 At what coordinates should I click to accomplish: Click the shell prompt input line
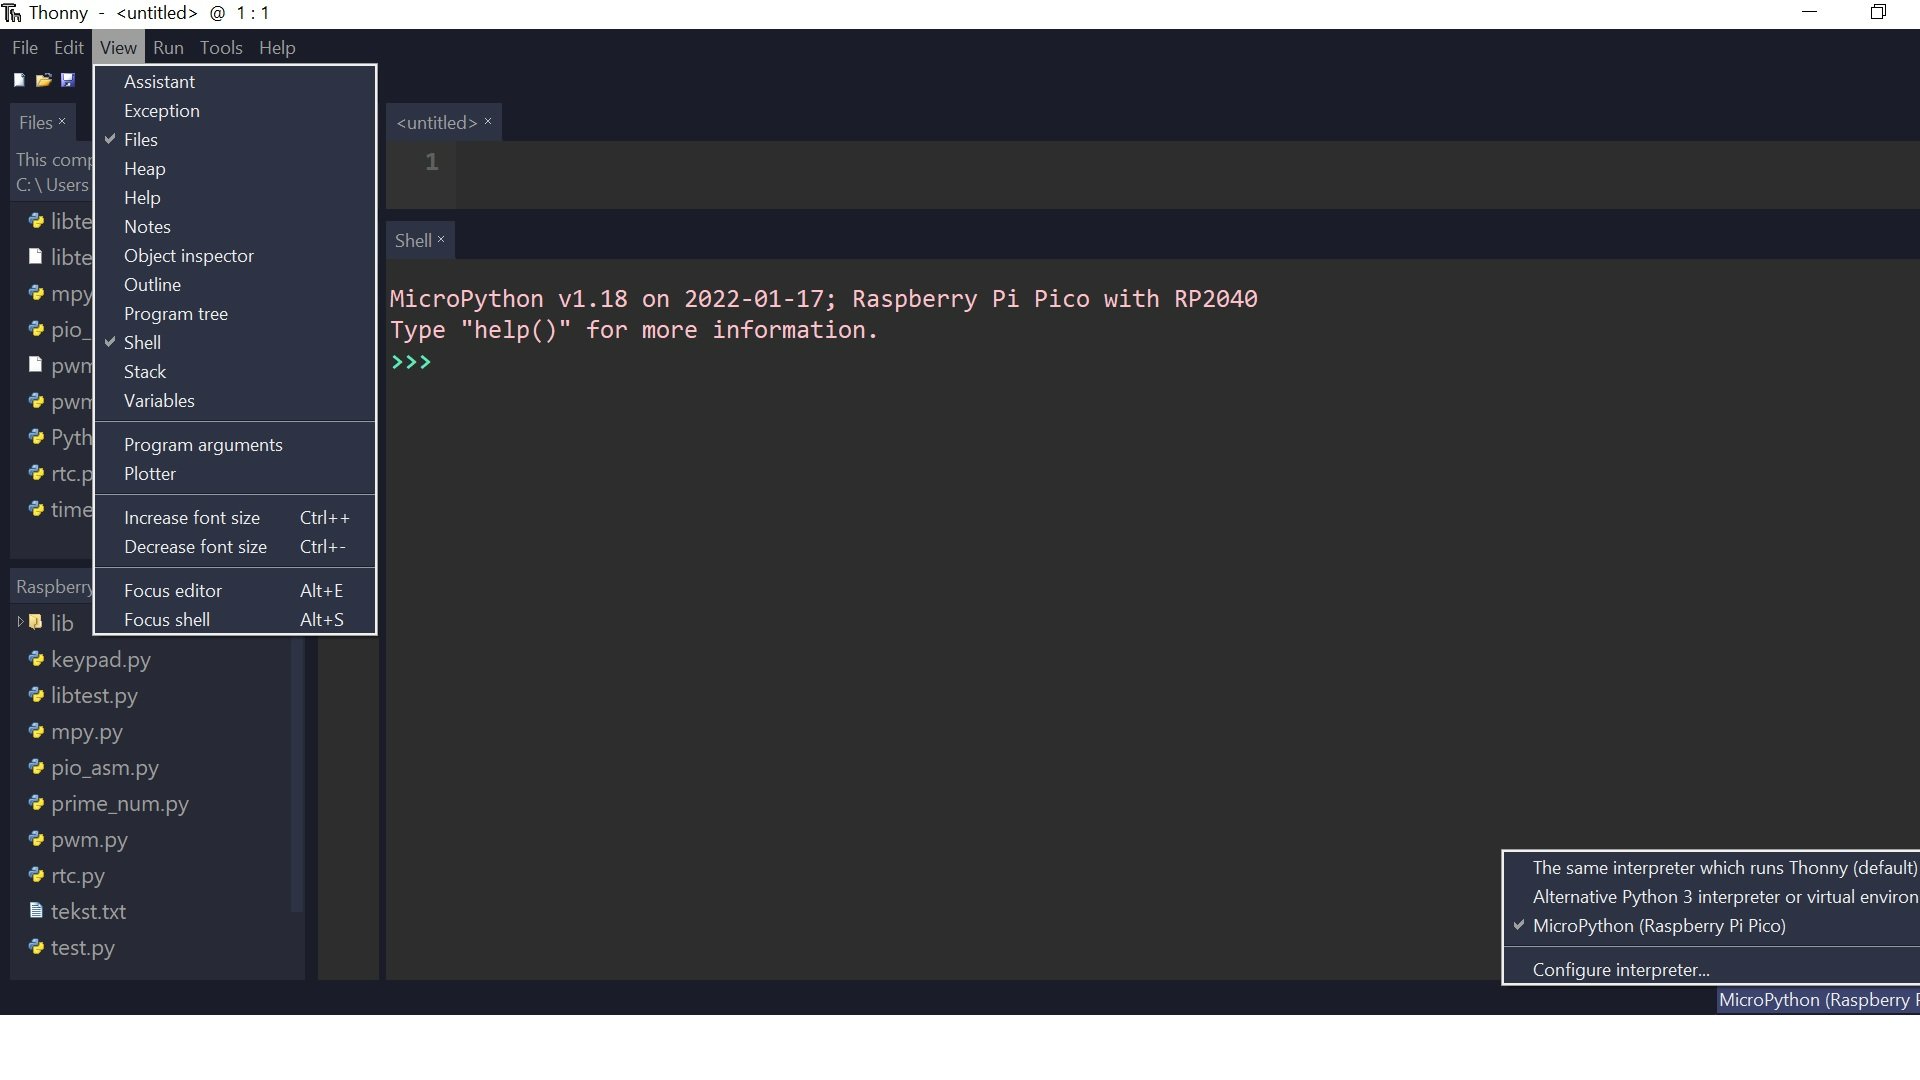click(x=1150, y=362)
